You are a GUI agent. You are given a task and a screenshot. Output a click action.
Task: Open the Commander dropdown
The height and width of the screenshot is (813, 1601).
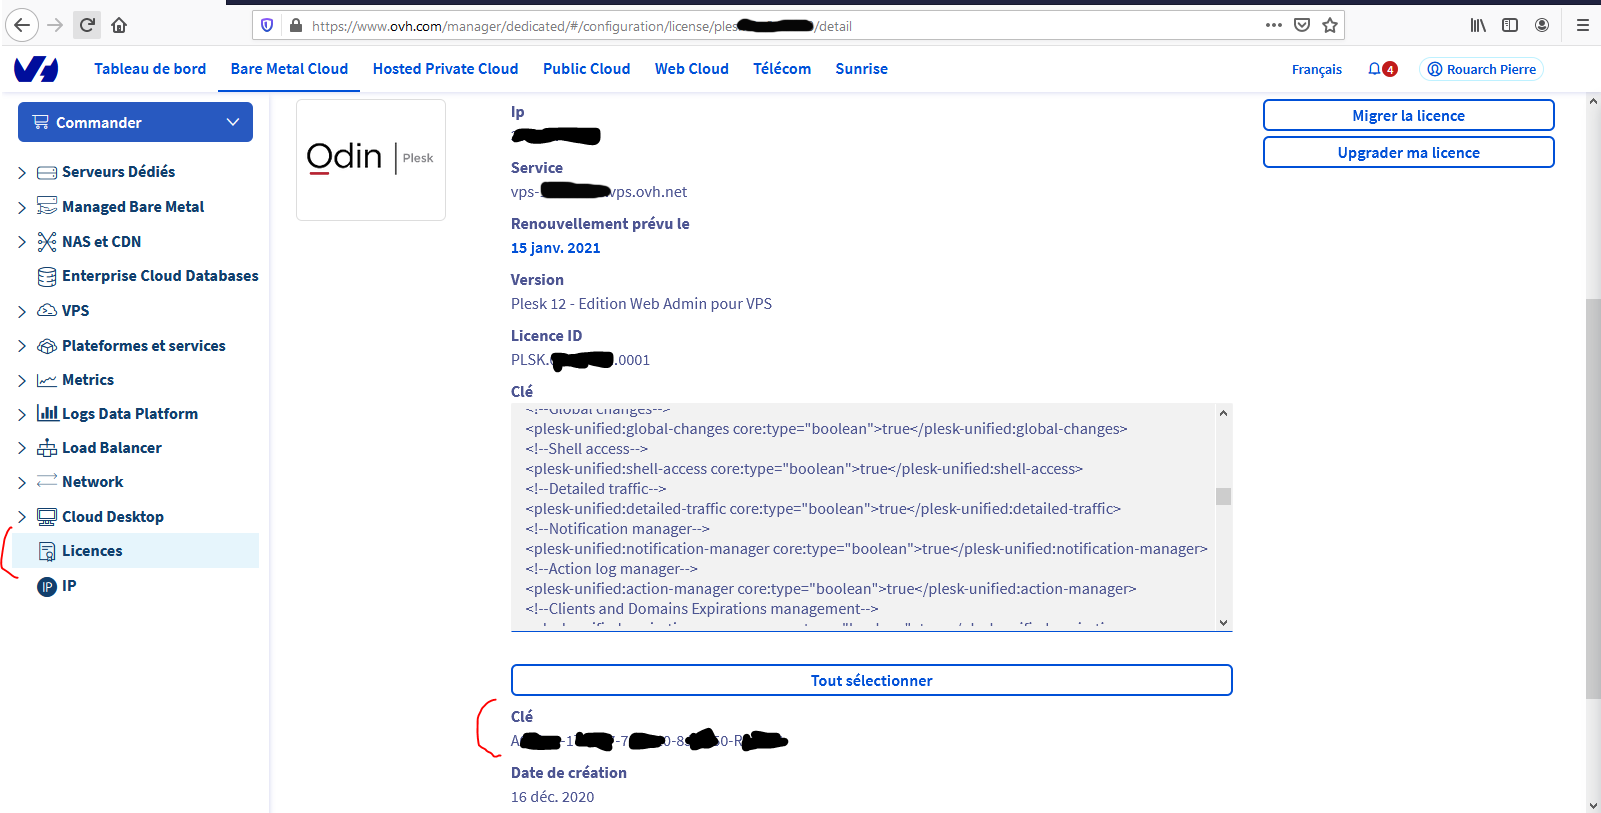[x=135, y=122]
